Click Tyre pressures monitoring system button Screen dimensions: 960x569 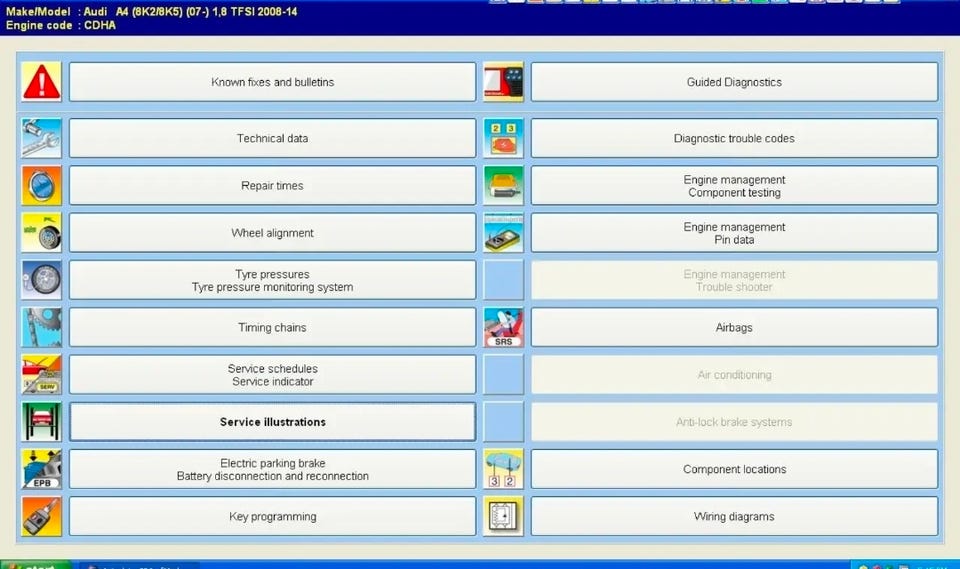point(272,280)
